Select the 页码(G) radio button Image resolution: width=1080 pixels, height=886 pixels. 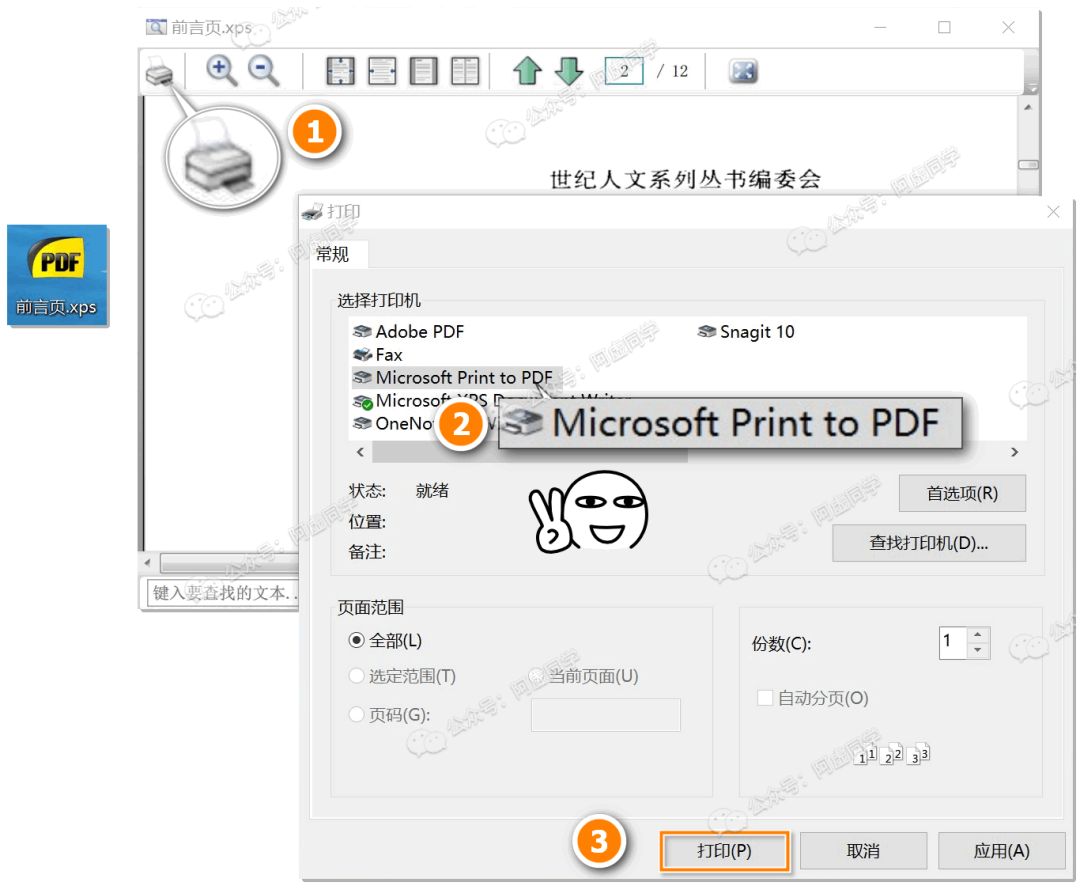pyautogui.click(x=356, y=714)
